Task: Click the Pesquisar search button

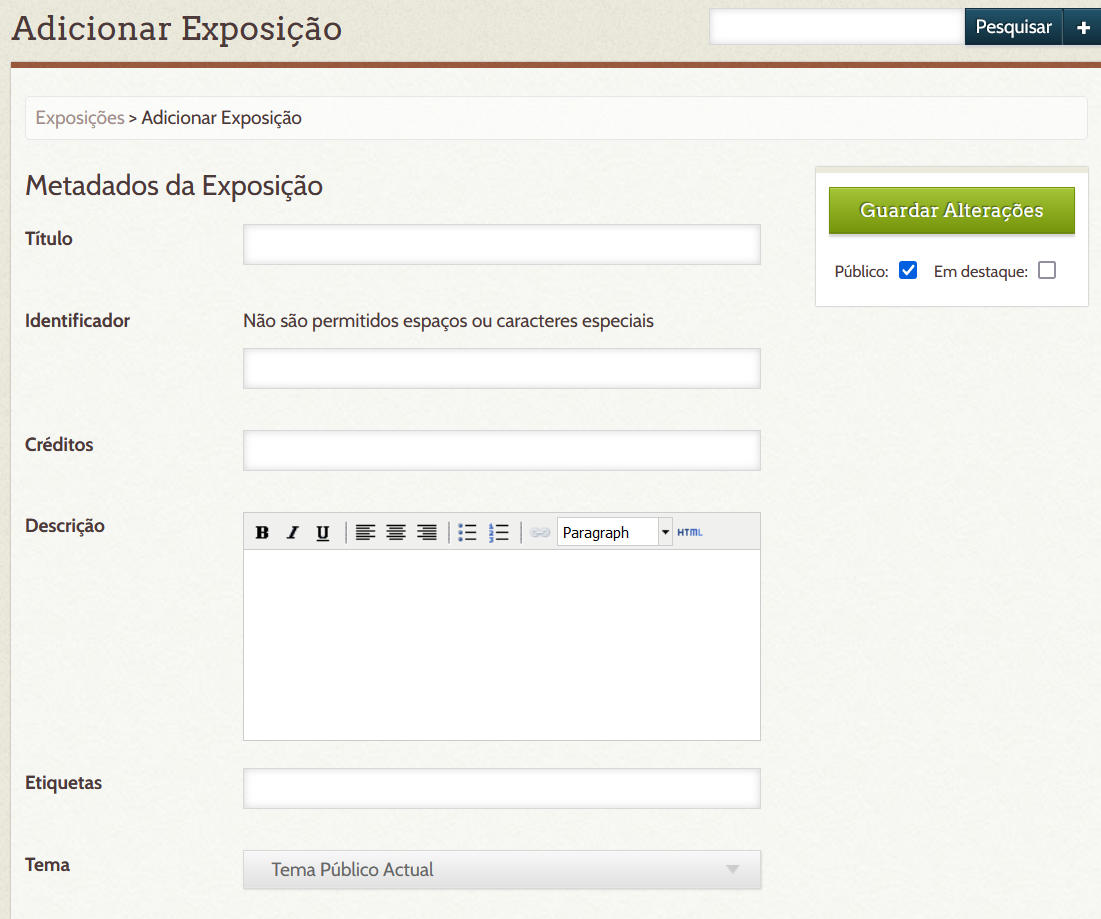Action: [x=1013, y=27]
